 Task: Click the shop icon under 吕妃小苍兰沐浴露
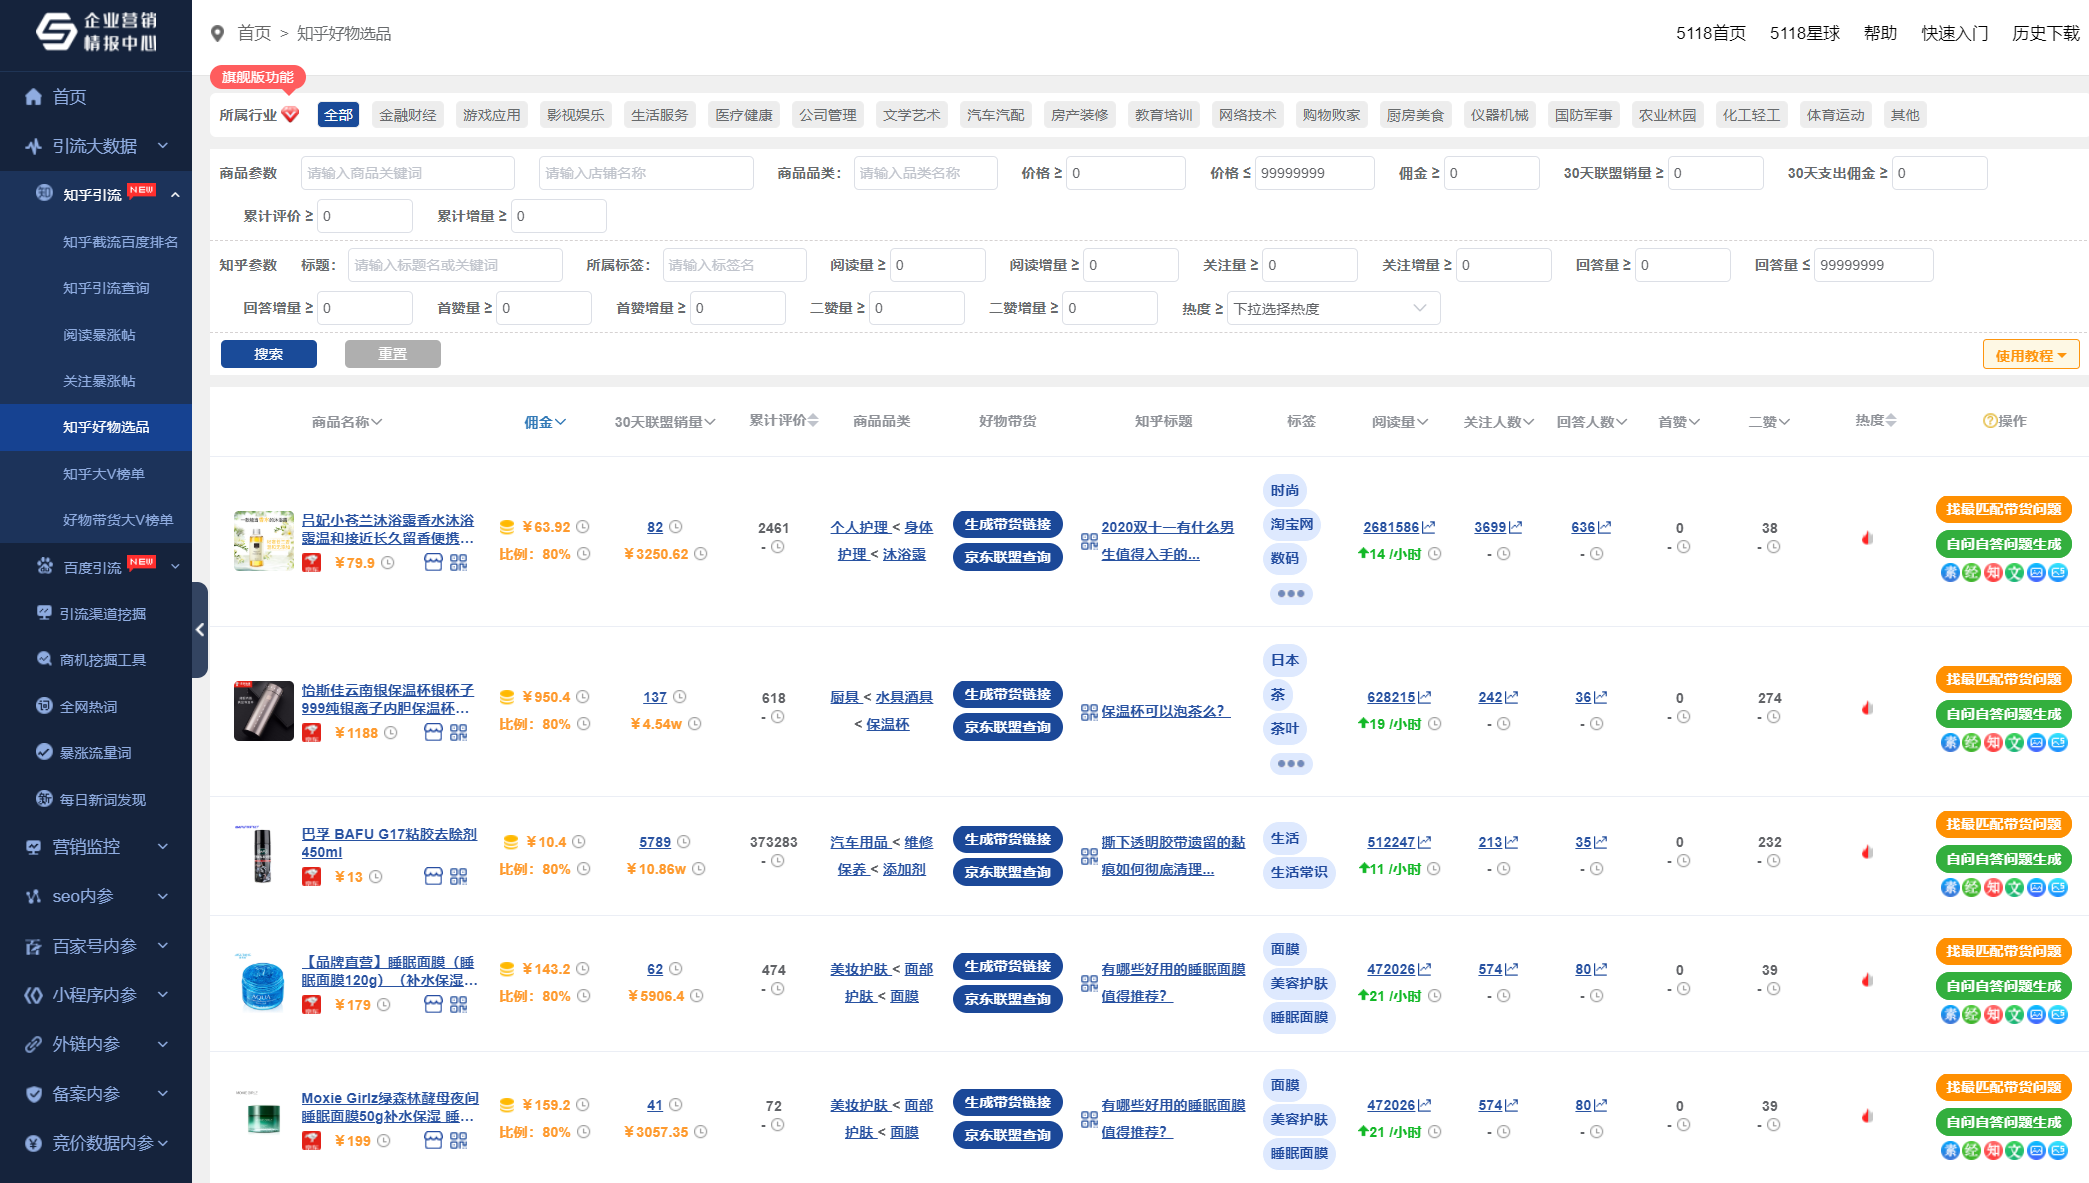(433, 563)
